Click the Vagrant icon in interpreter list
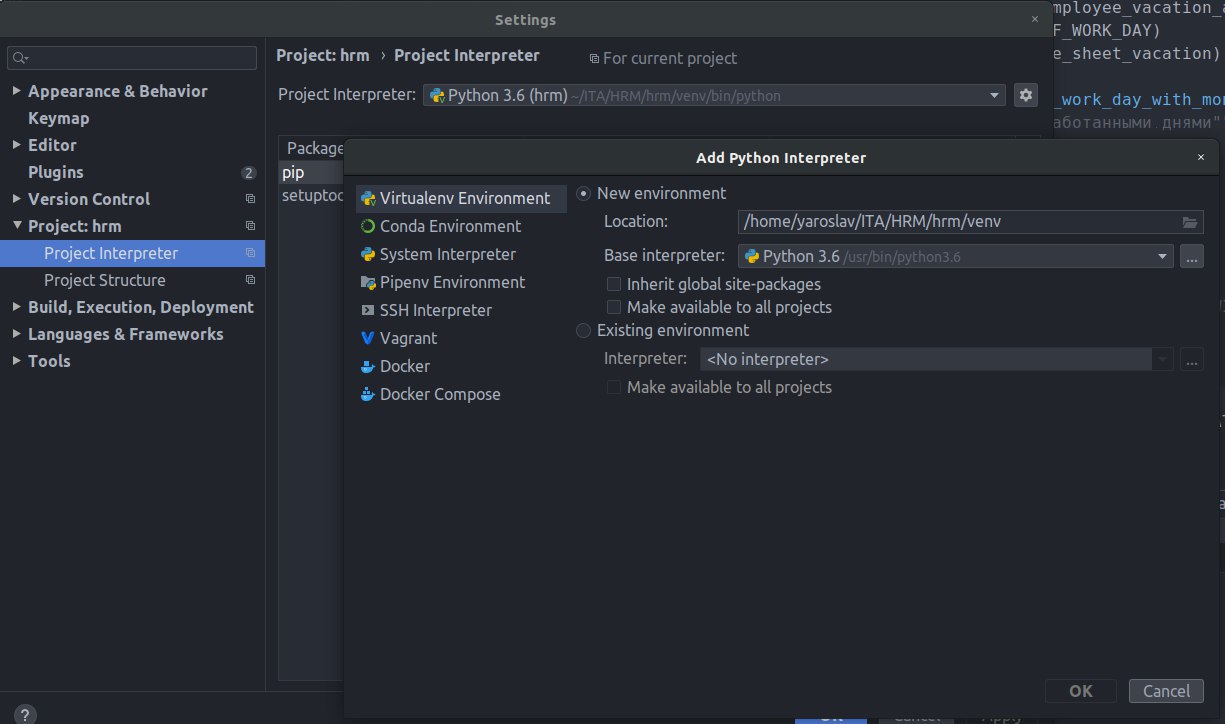The height and width of the screenshot is (724, 1225). 368,338
